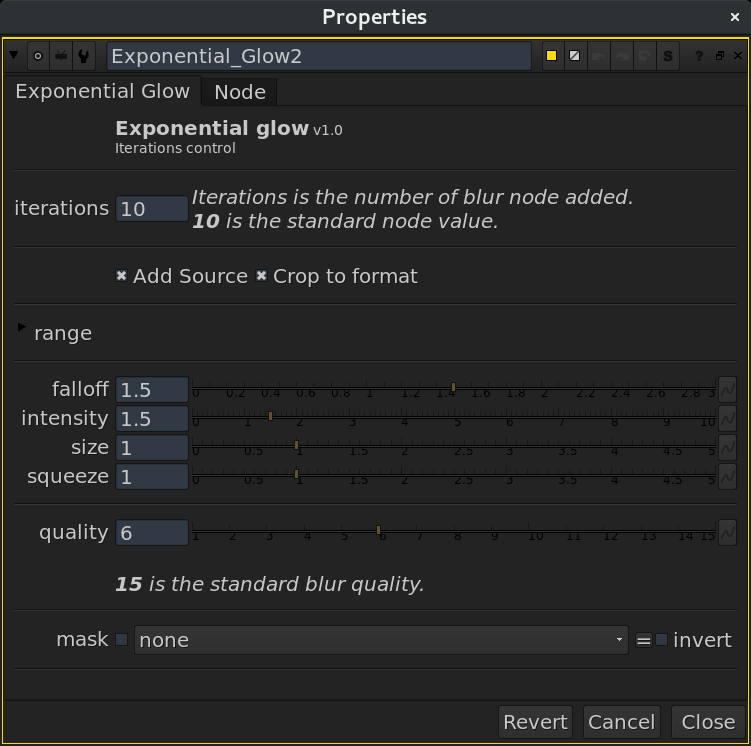Click the help question mark icon

(x=699, y=56)
